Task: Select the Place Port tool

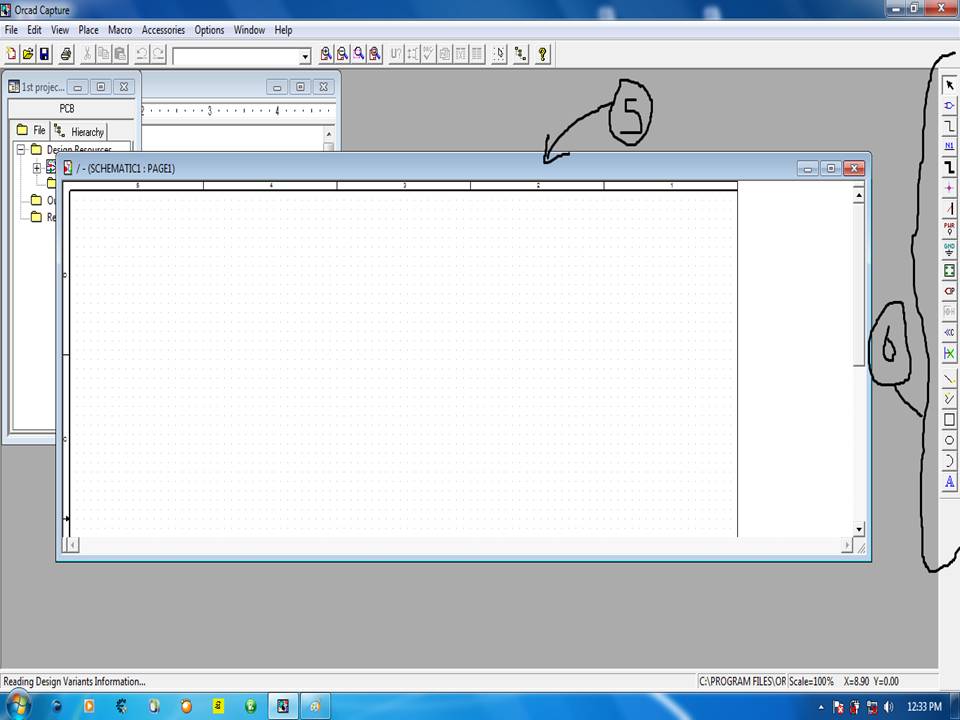Action: (949, 291)
